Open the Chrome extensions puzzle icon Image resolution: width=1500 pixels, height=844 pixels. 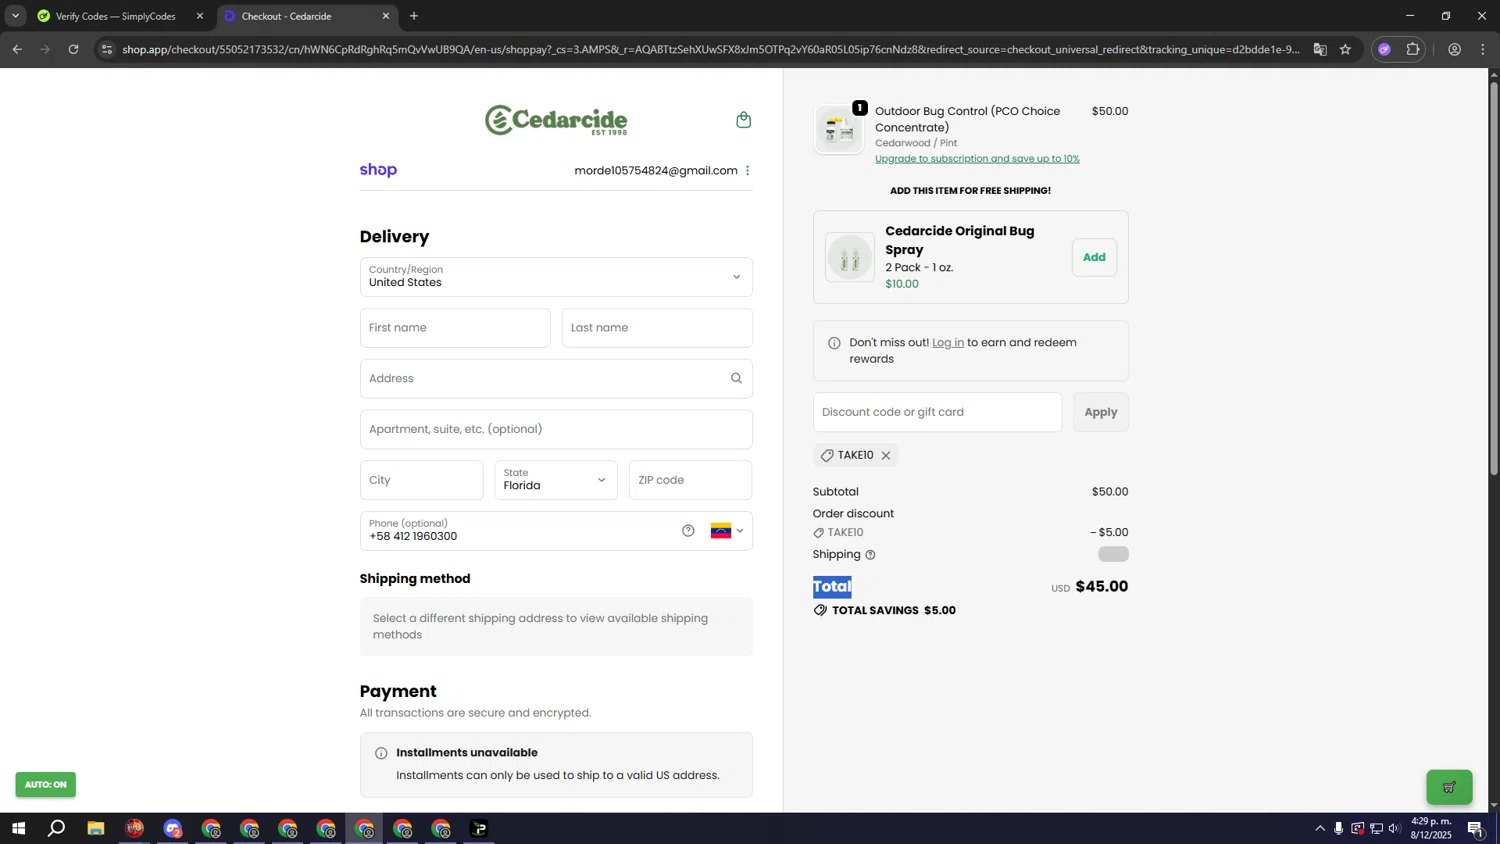click(1412, 49)
